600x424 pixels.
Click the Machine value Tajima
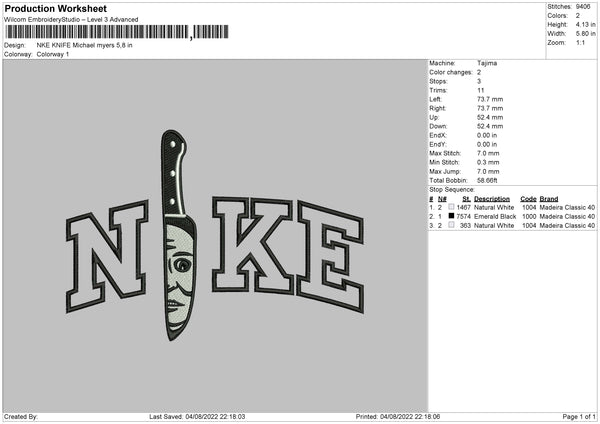click(487, 63)
